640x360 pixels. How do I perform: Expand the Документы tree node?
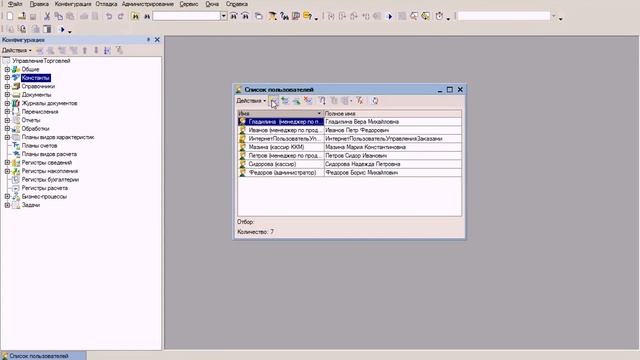coord(7,95)
